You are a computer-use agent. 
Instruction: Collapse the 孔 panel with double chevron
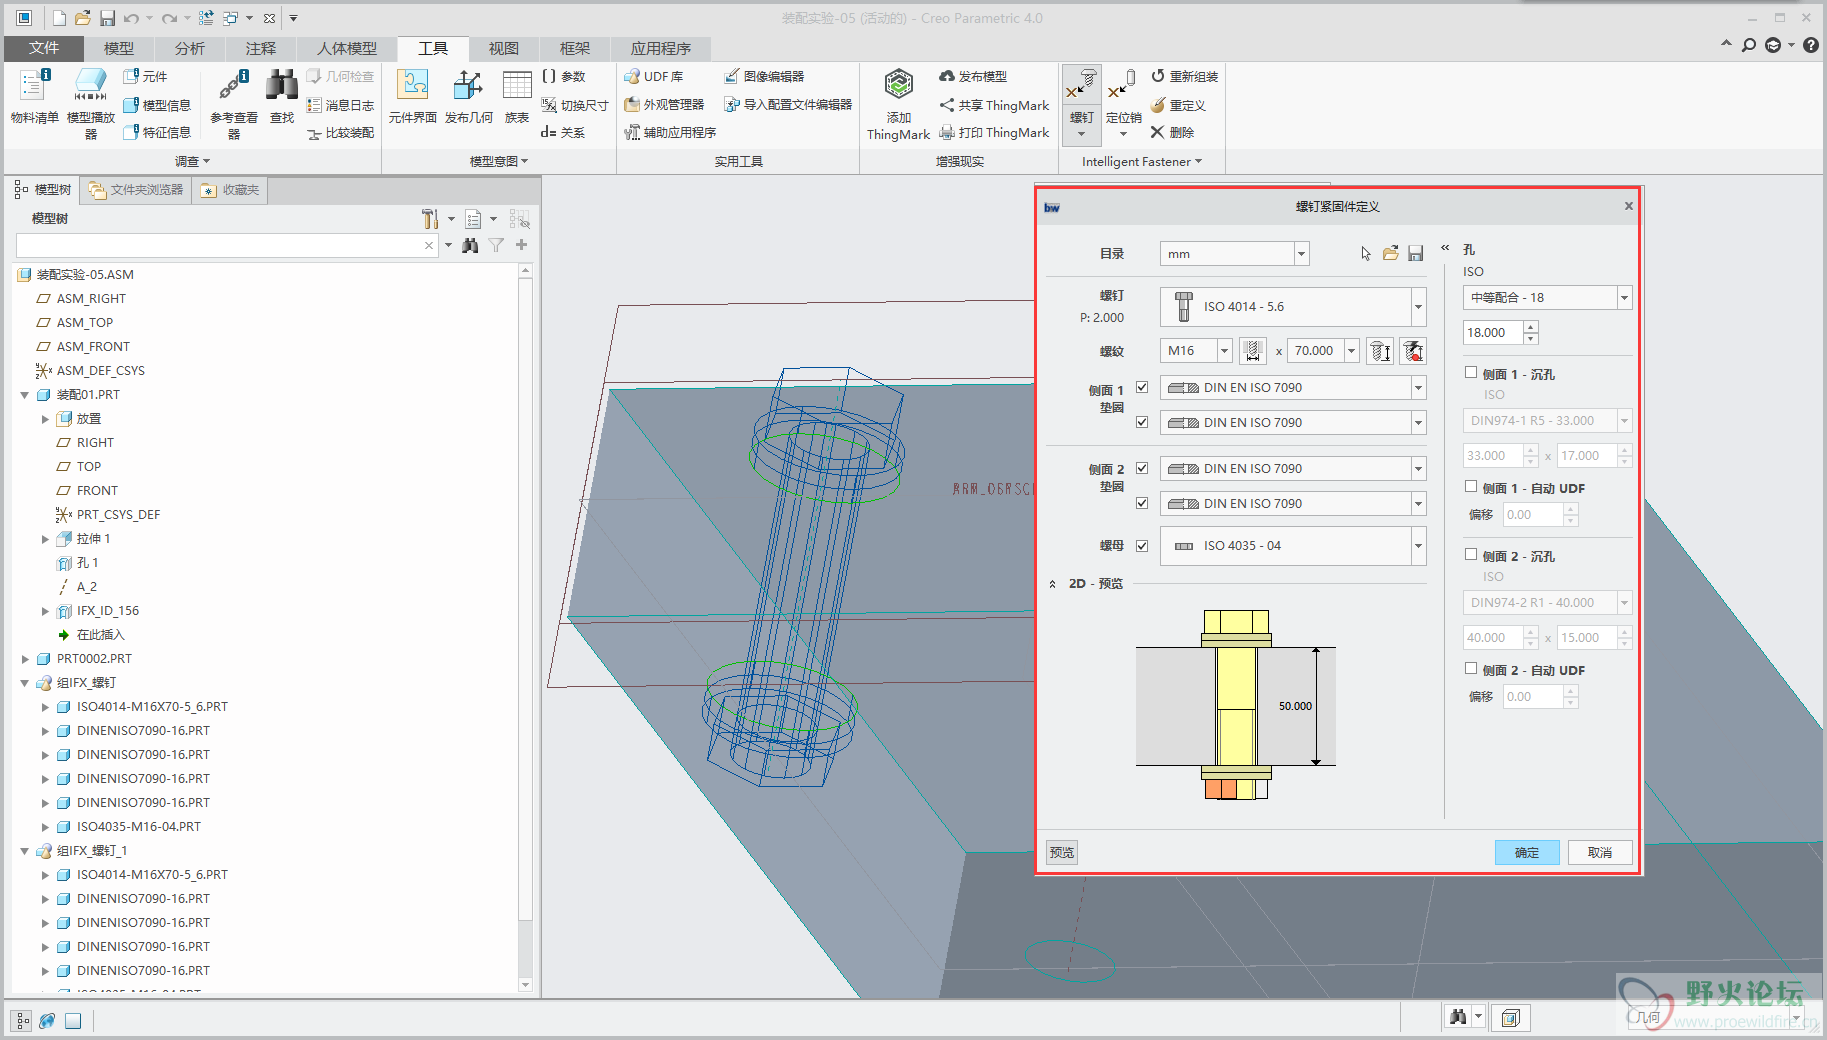tap(1445, 247)
